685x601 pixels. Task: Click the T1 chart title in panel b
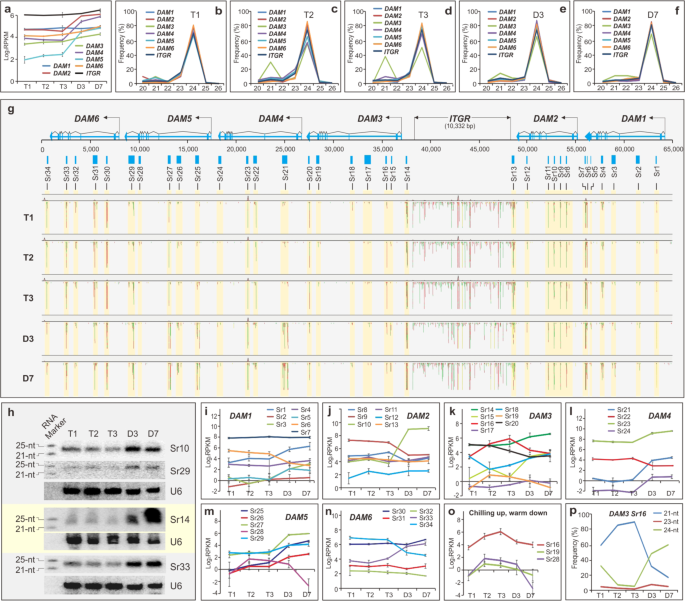tap(195, 15)
